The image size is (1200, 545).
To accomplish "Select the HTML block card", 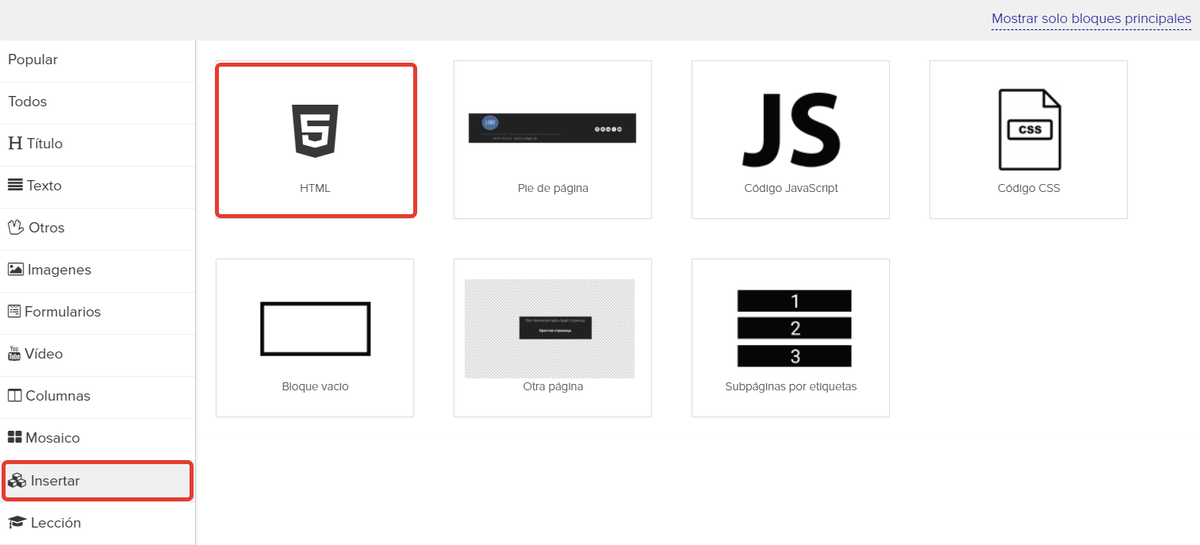I will (x=315, y=140).
